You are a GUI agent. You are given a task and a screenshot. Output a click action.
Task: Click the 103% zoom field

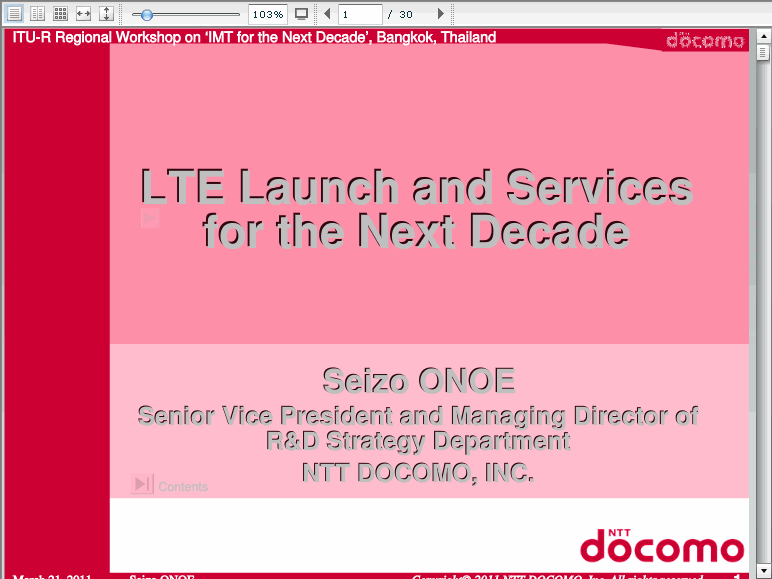tap(268, 14)
